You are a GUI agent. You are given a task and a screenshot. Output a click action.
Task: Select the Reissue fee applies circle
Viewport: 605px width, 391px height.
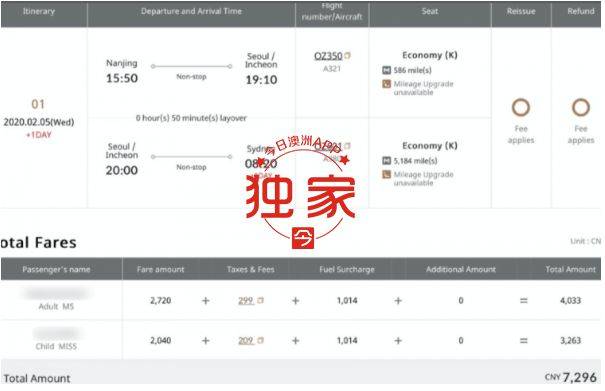click(x=521, y=107)
